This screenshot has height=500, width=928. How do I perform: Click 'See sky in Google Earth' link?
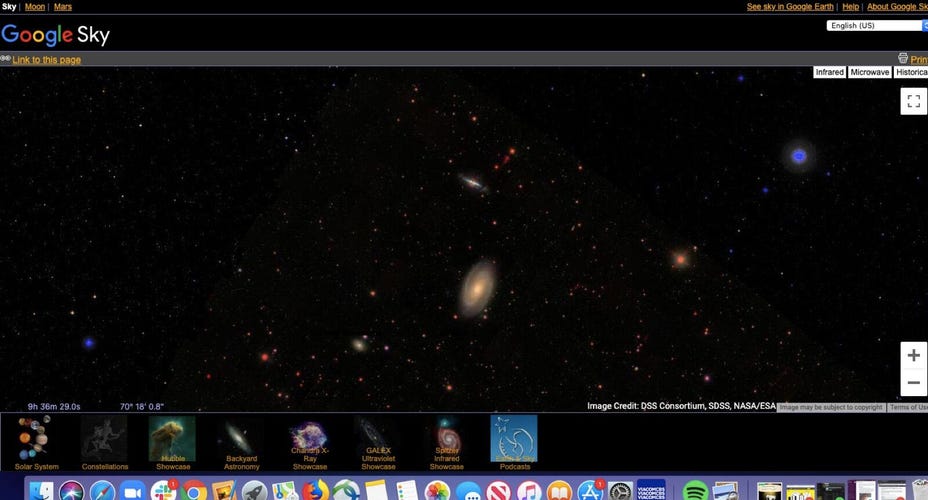pos(790,7)
